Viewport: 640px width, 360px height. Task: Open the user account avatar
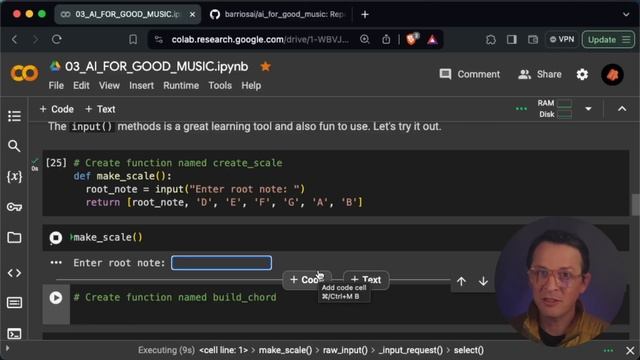612,75
